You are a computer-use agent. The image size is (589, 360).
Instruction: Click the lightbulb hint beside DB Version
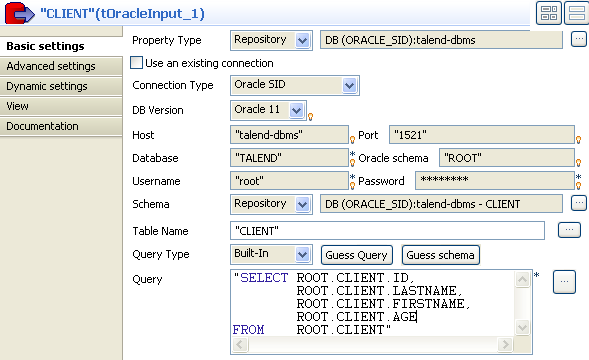(x=311, y=117)
